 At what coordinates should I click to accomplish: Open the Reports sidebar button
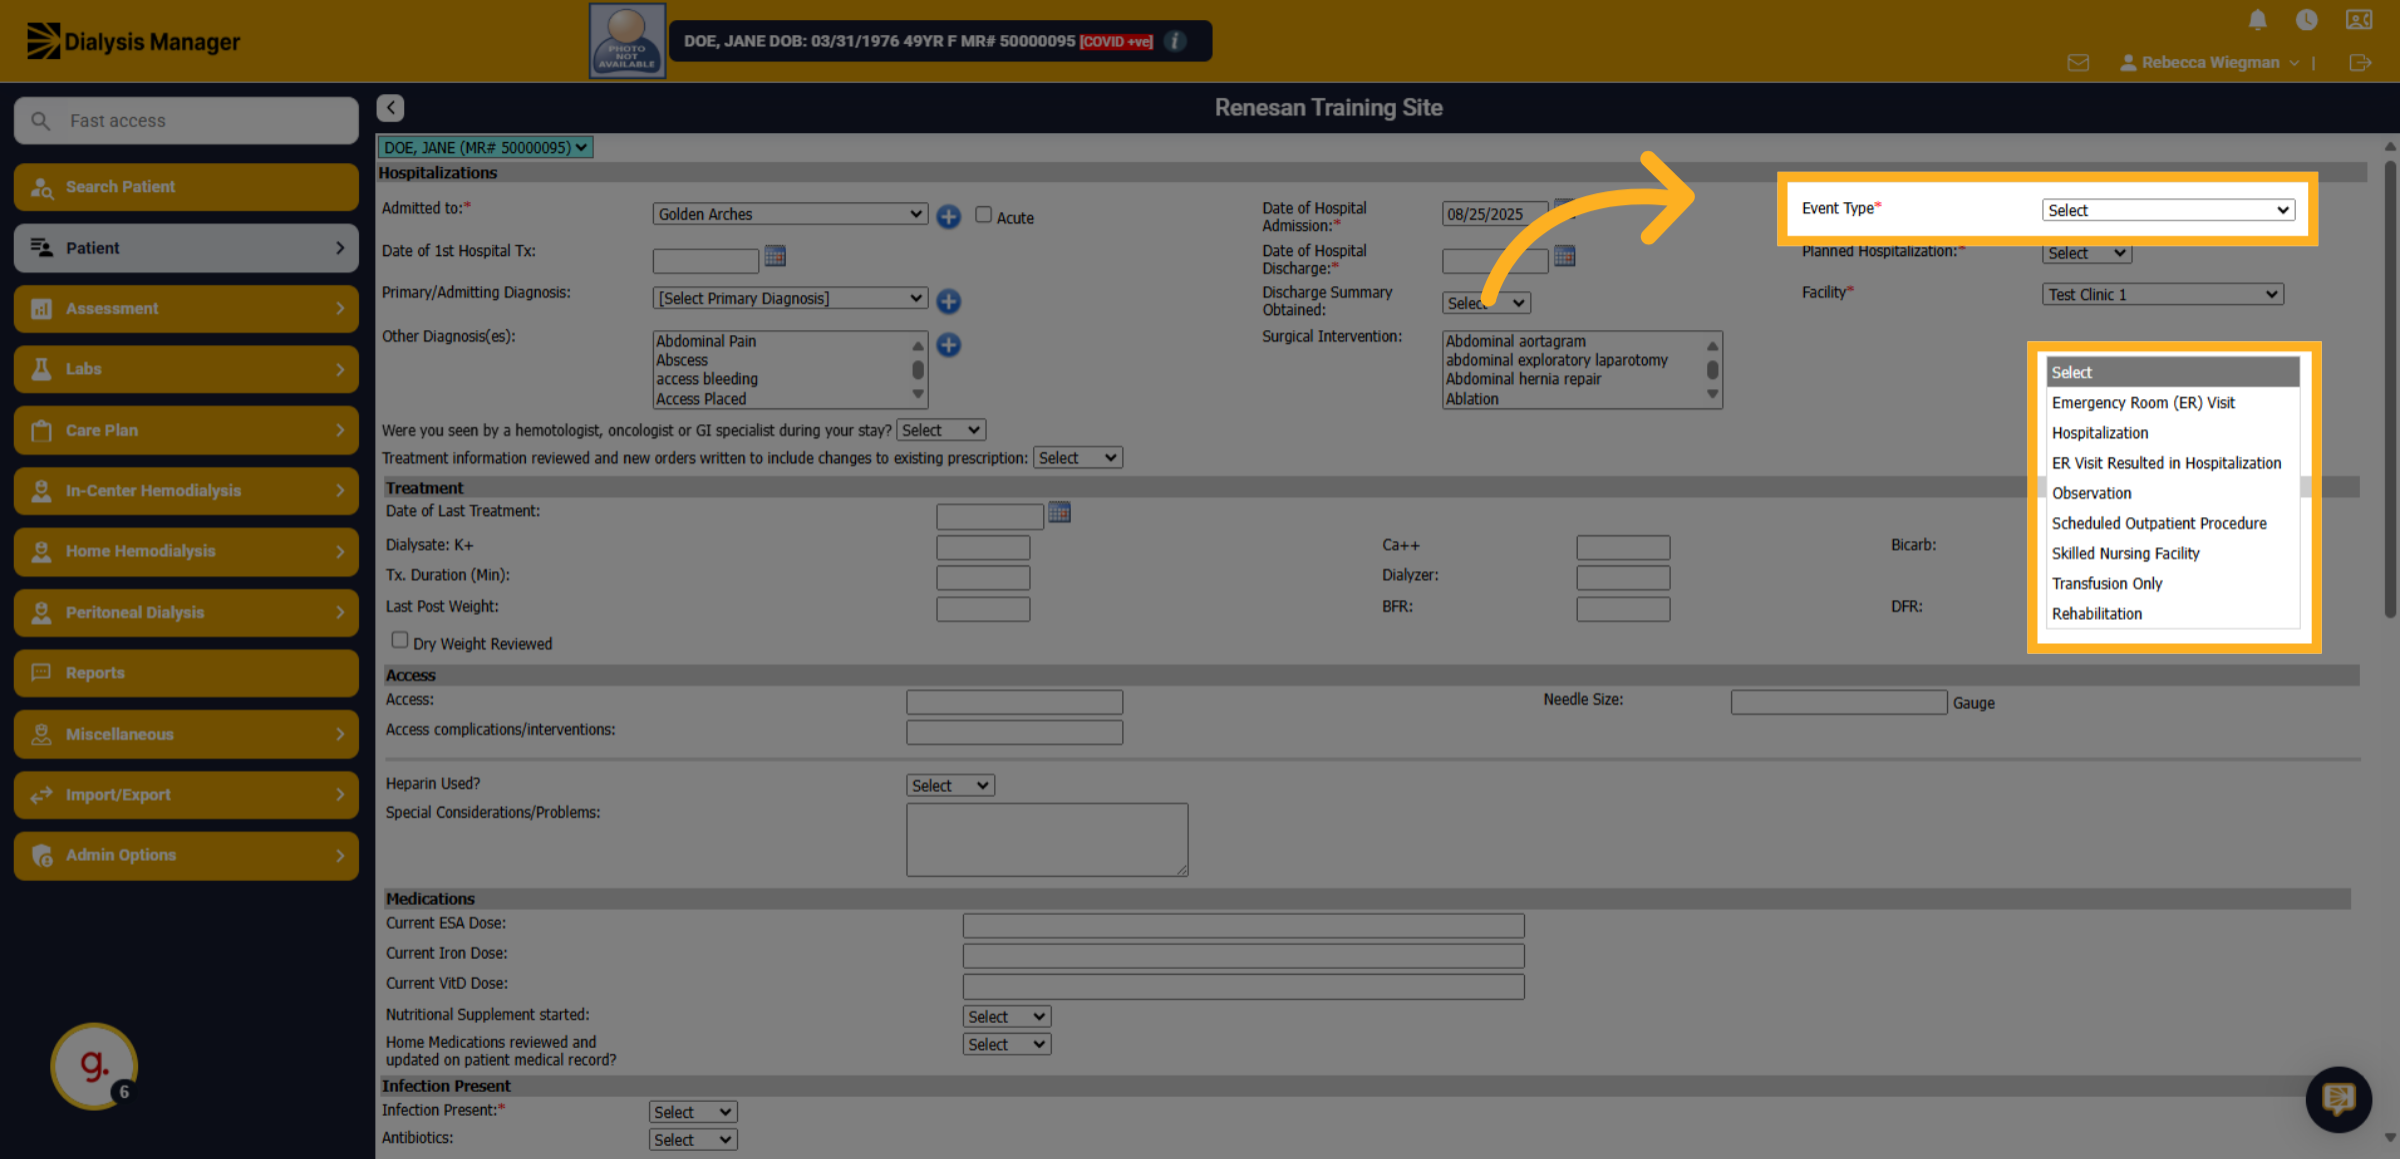(186, 673)
